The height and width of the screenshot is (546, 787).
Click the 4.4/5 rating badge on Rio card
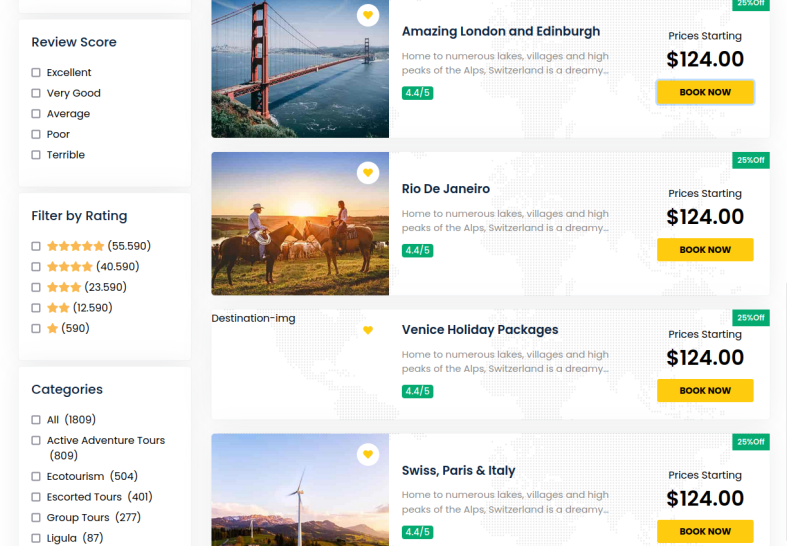click(417, 251)
